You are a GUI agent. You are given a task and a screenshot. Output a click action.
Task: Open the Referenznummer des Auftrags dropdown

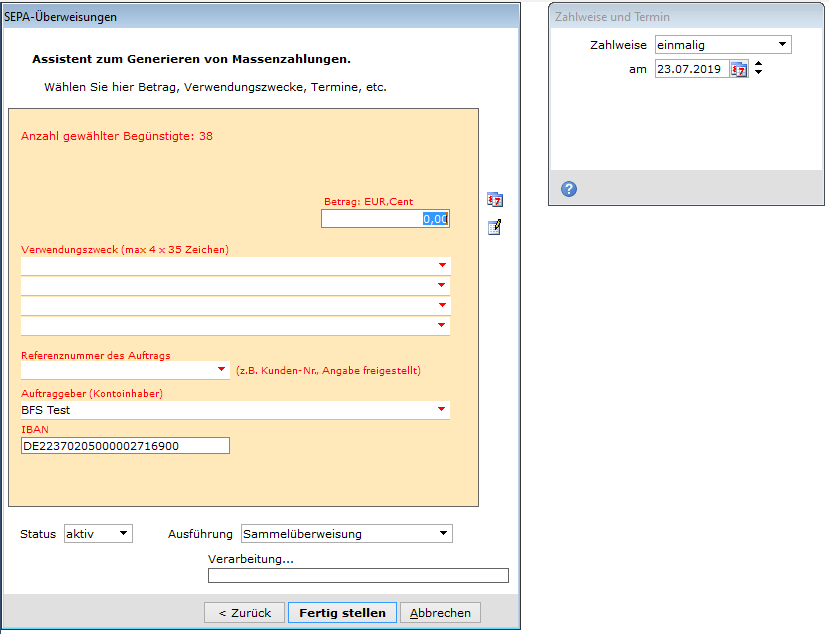click(x=222, y=370)
